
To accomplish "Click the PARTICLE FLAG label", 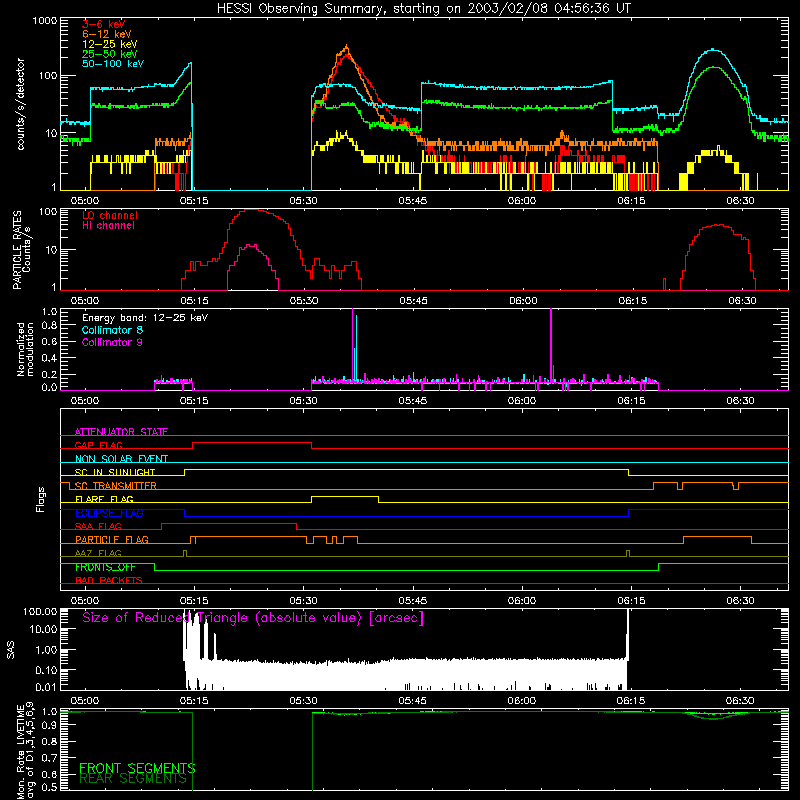I will click(x=112, y=539).
